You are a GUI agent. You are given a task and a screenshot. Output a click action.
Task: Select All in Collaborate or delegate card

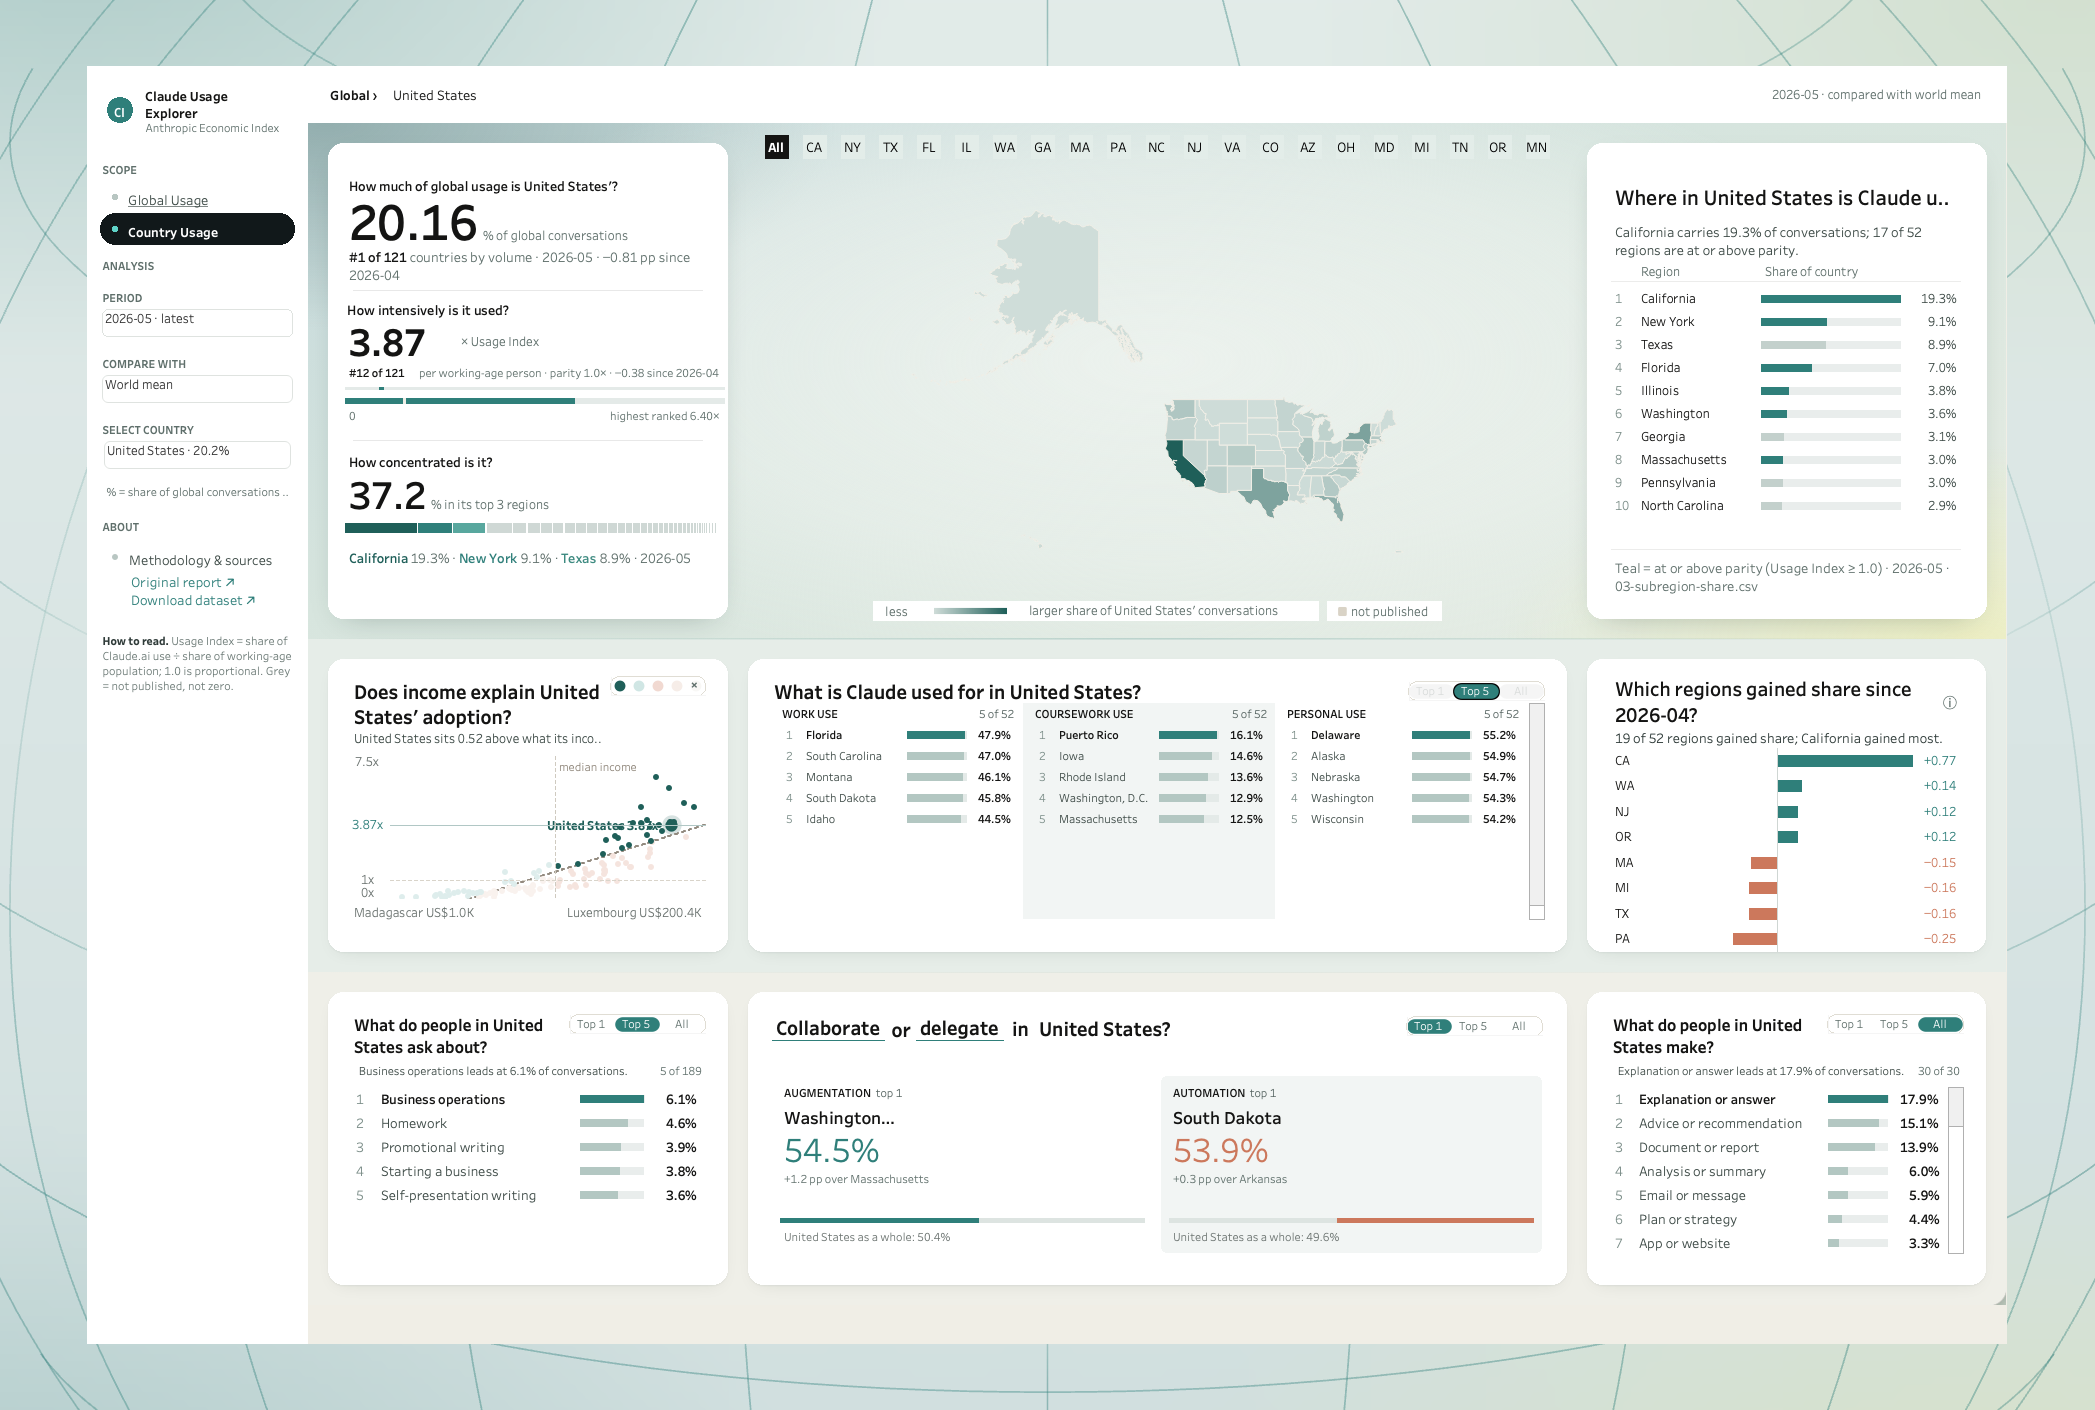point(1519,1026)
